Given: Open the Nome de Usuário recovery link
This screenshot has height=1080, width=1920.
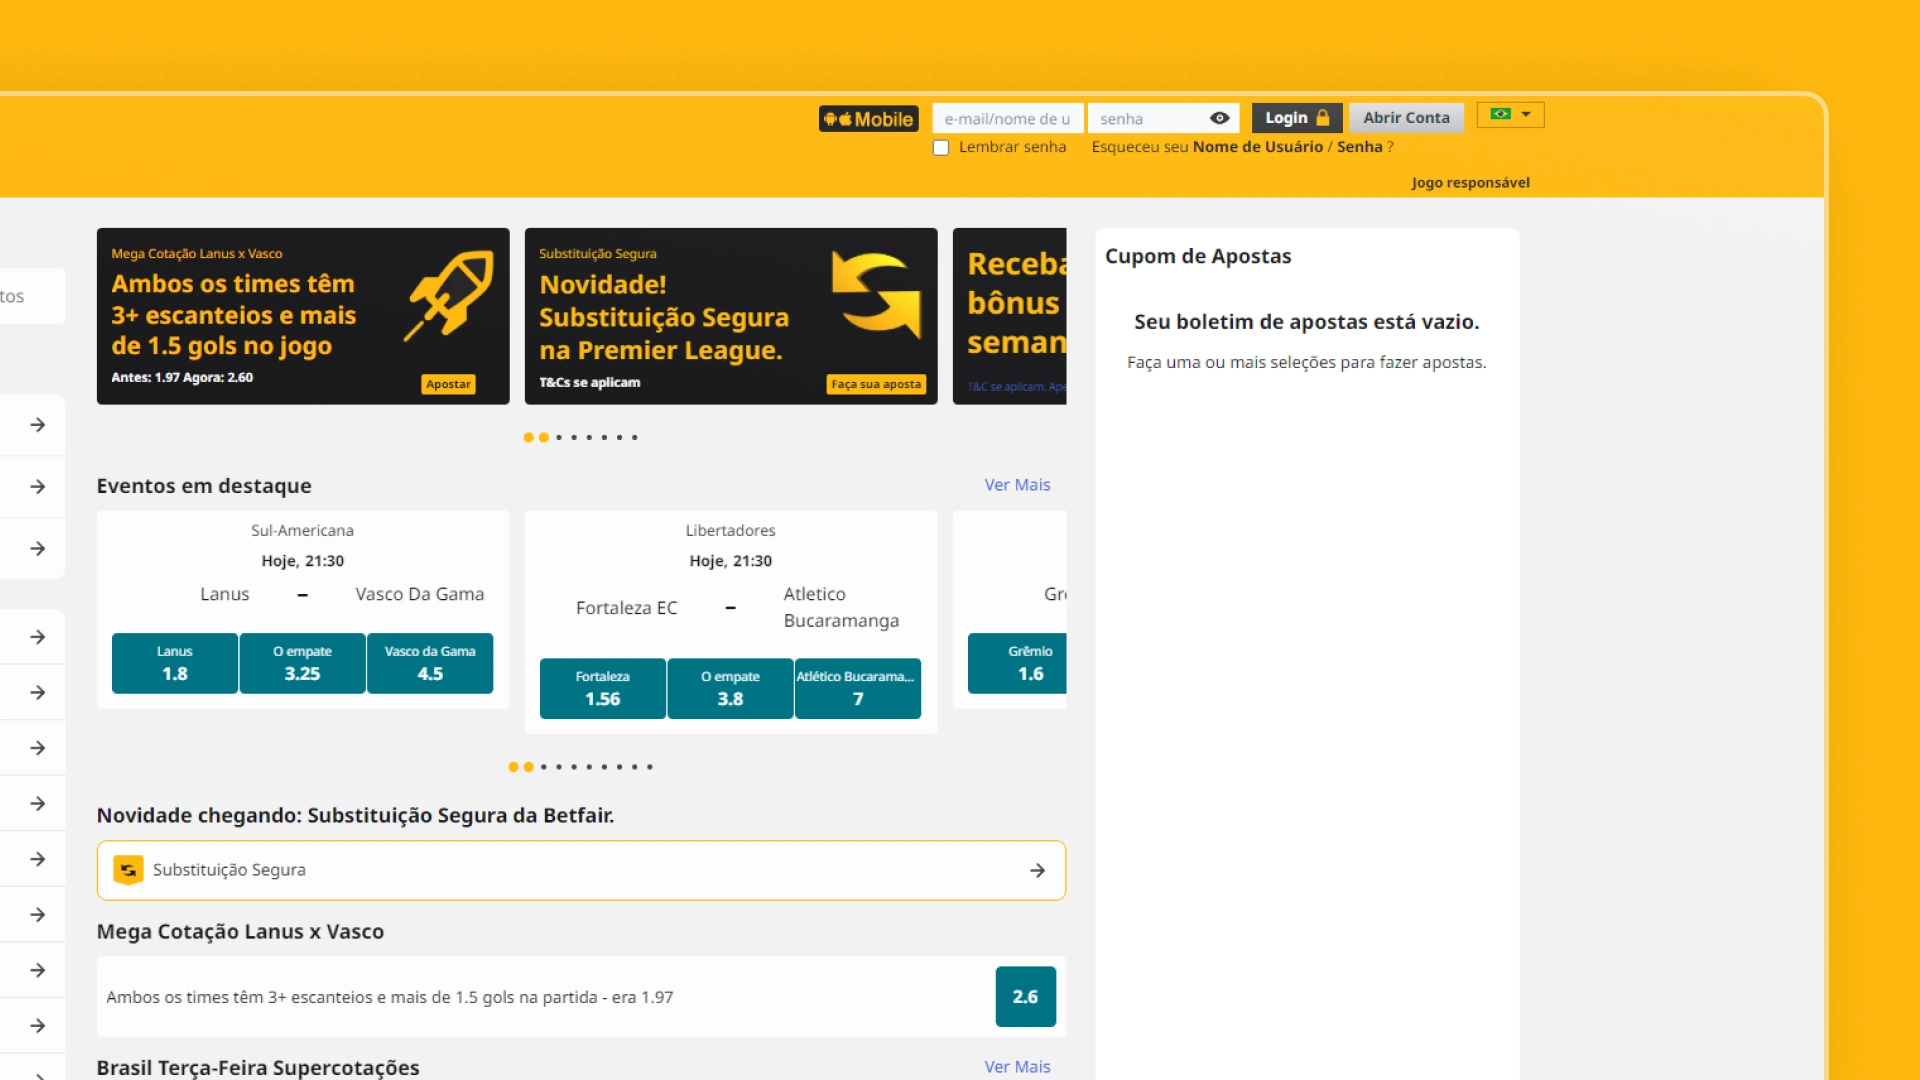Looking at the screenshot, I should click(x=1257, y=147).
